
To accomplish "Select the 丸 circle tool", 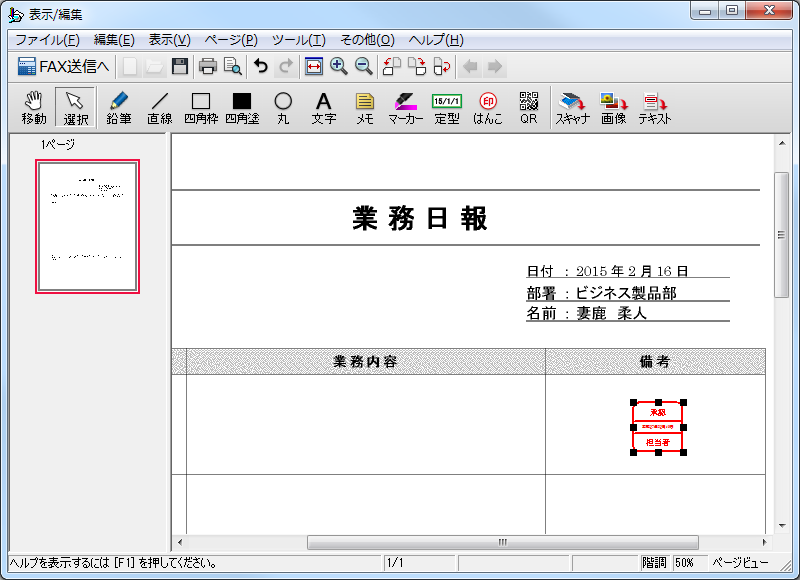I will click(x=283, y=108).
